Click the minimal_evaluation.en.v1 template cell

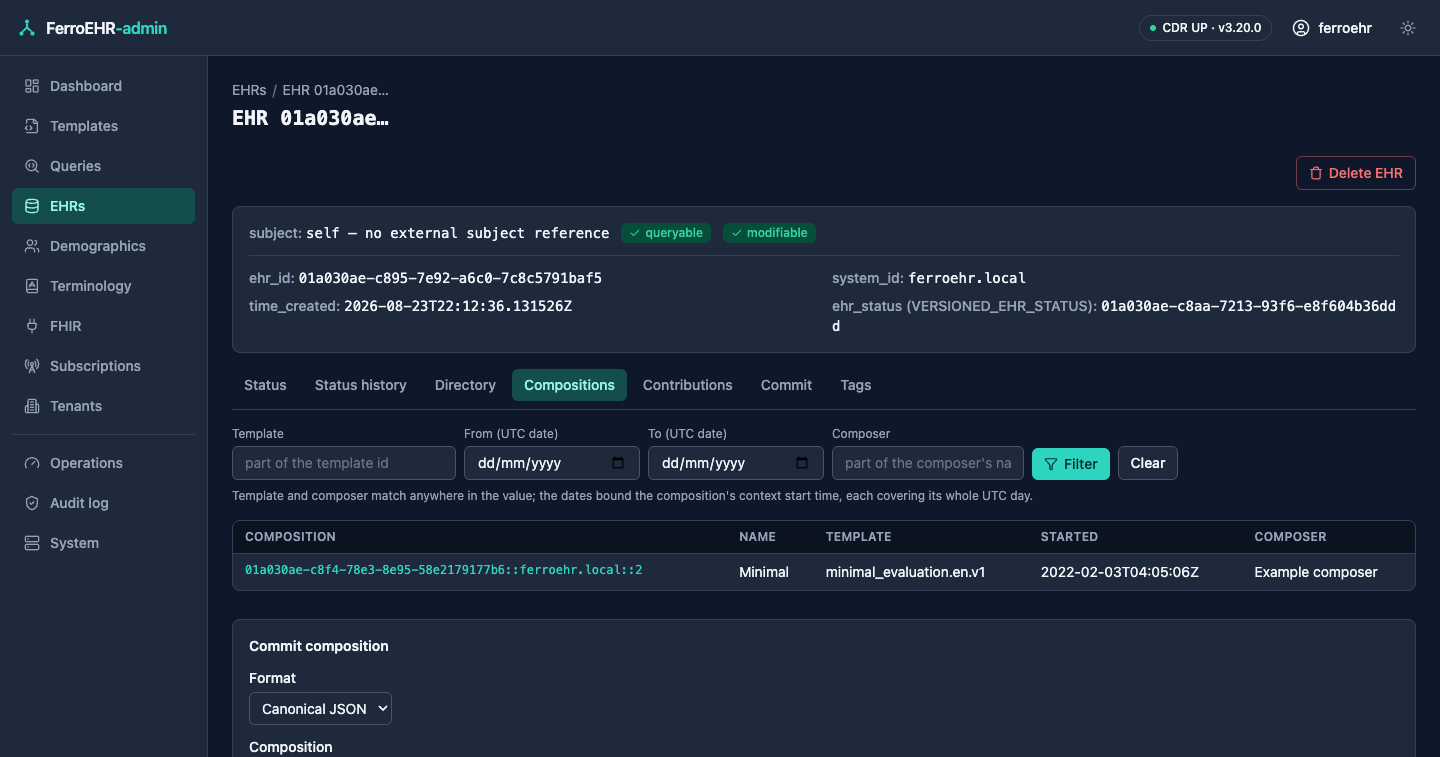point(906,572)
